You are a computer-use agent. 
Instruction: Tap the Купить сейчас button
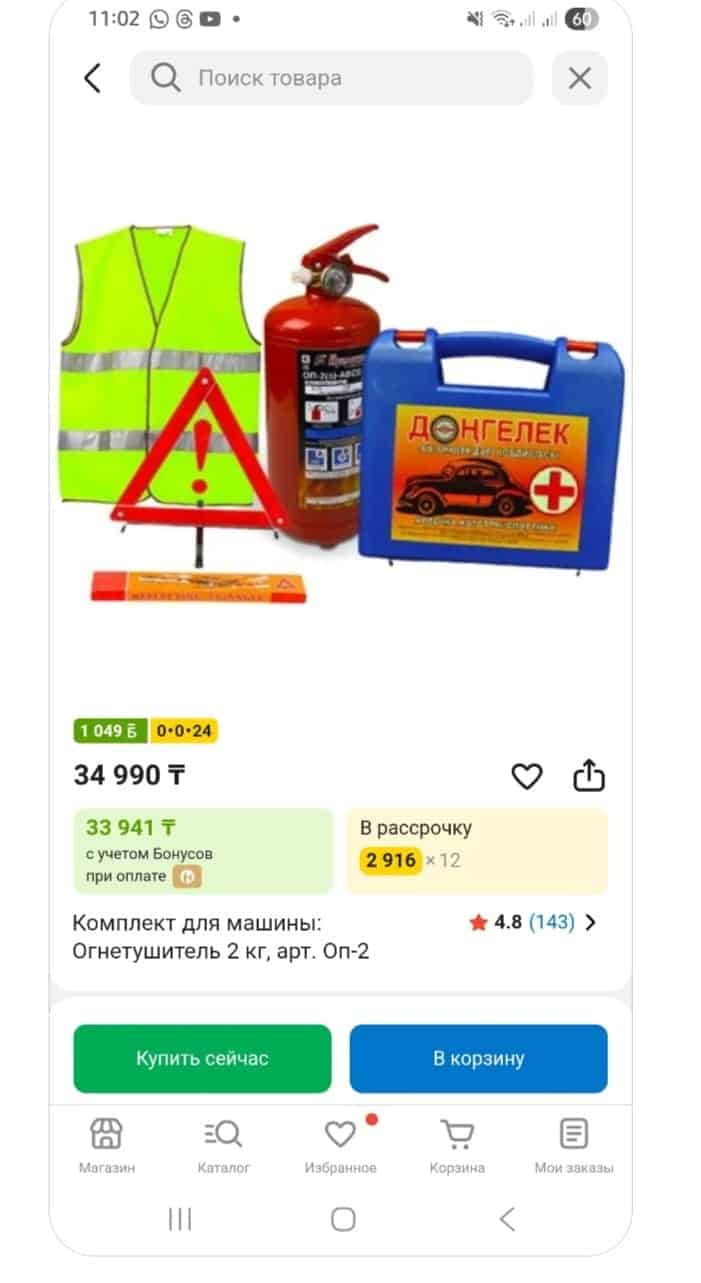[202, 1058]
